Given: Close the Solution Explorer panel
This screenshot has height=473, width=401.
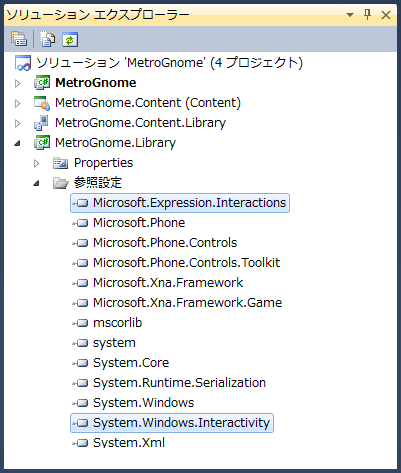Looking at the screenshot, I should point(386,15).
